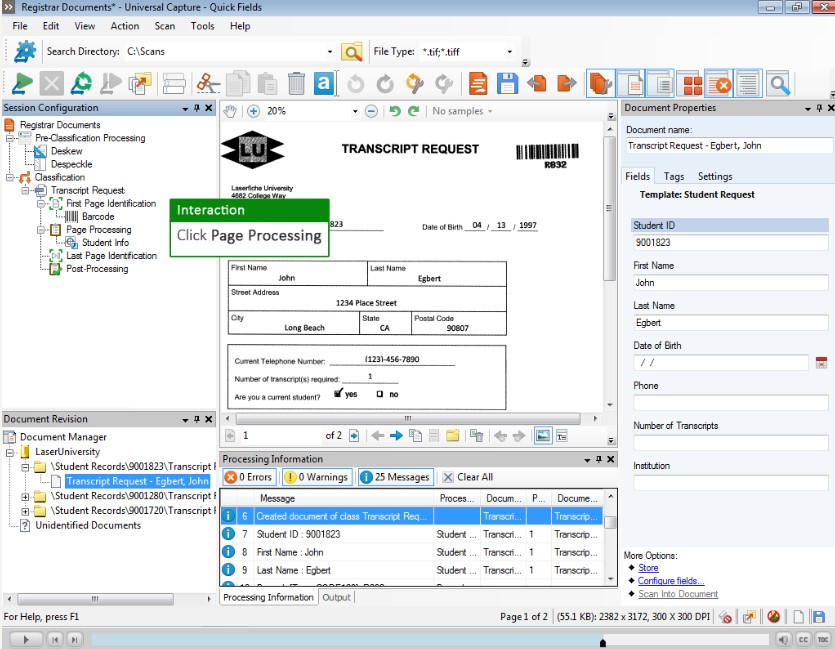Click the split document scissors icon
This screenshot has height=649, width=835.
coord(208,84)
